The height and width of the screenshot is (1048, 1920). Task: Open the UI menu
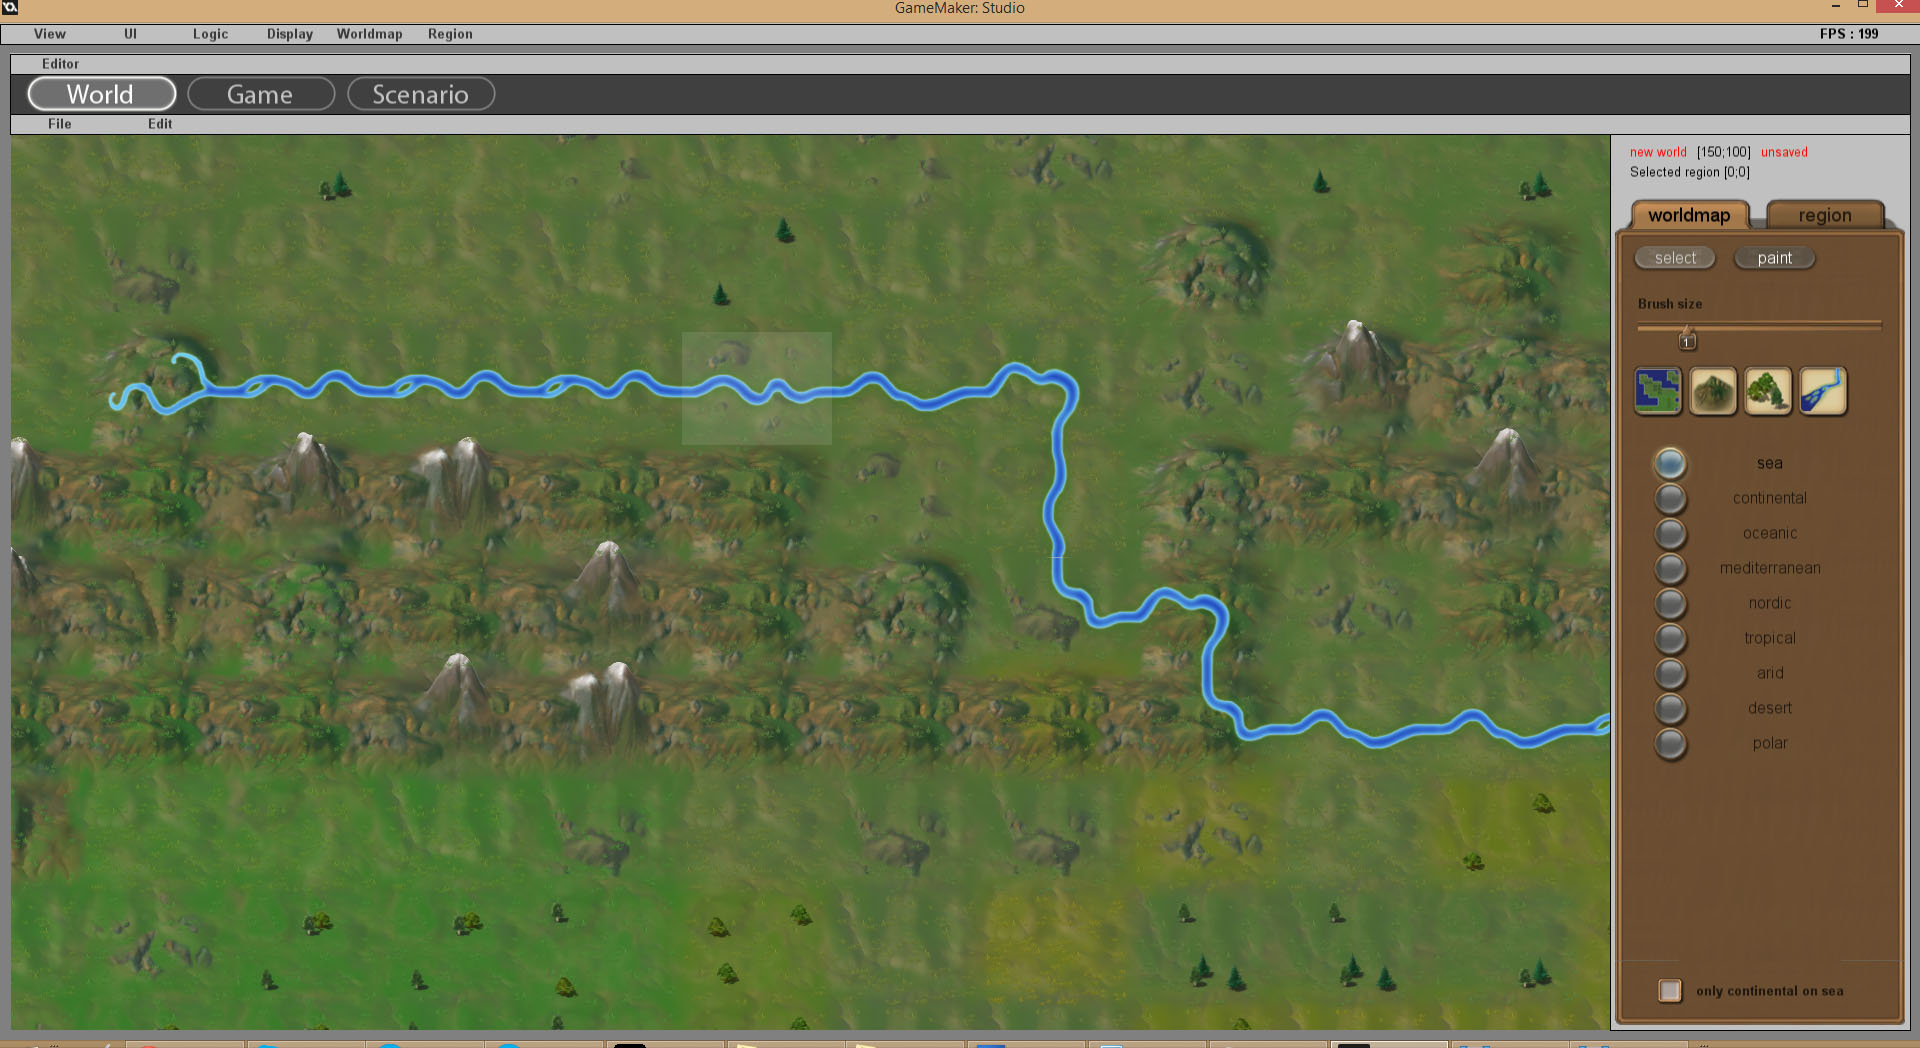[130, 34]
